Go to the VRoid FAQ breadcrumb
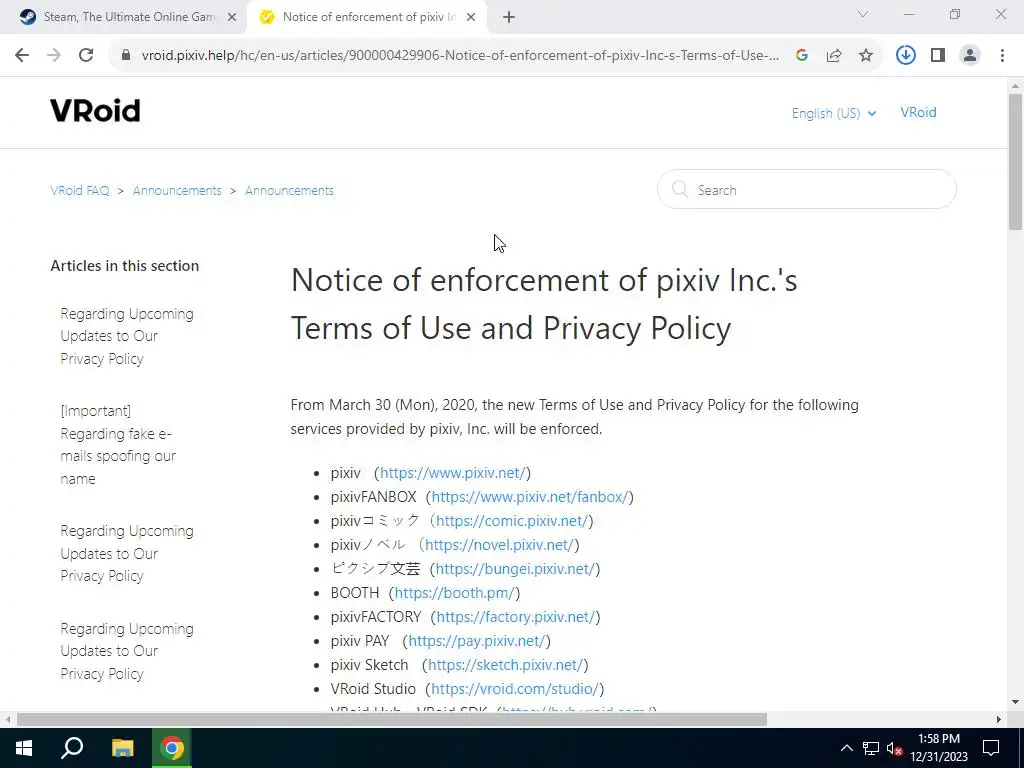 pyautogui.click(x=80, y=191)
